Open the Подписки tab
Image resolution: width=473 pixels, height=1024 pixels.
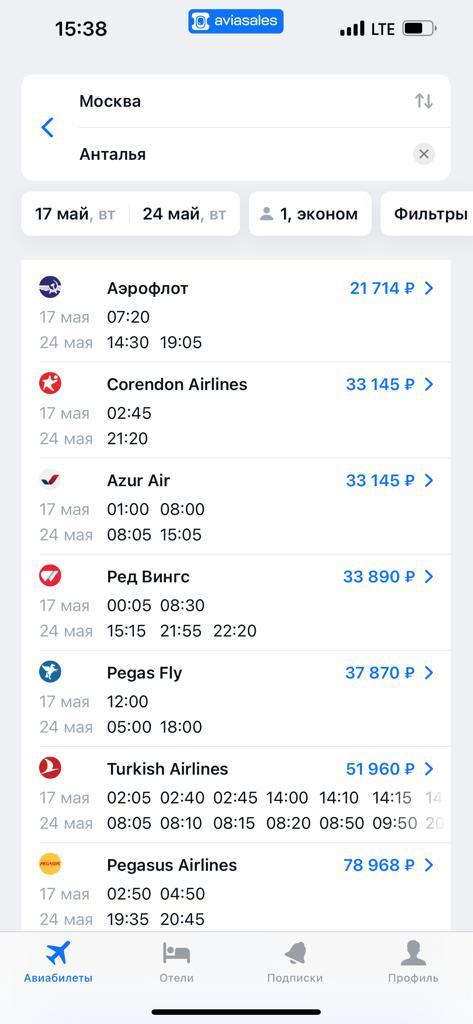[x=295, y=961]
